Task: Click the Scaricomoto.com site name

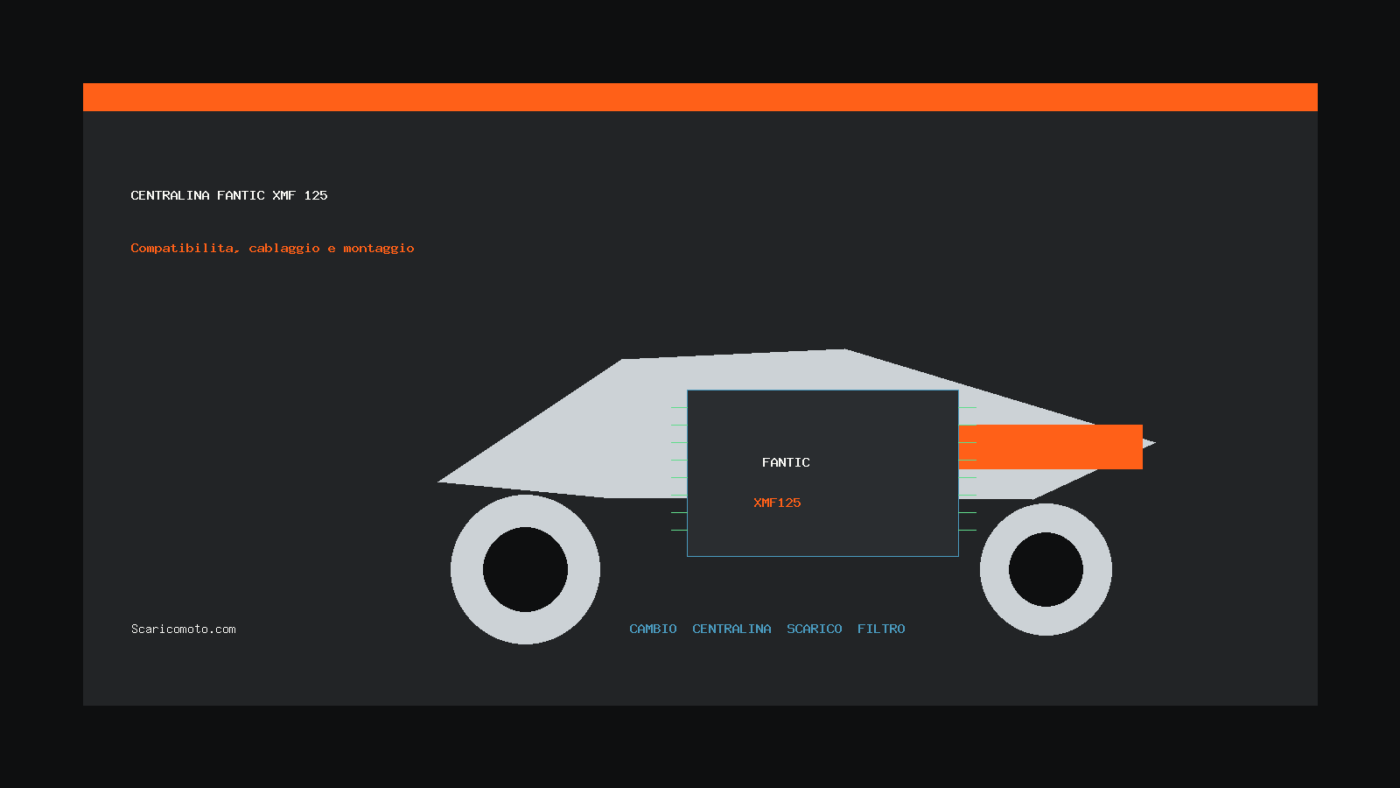Action: (x=183, y=629)
